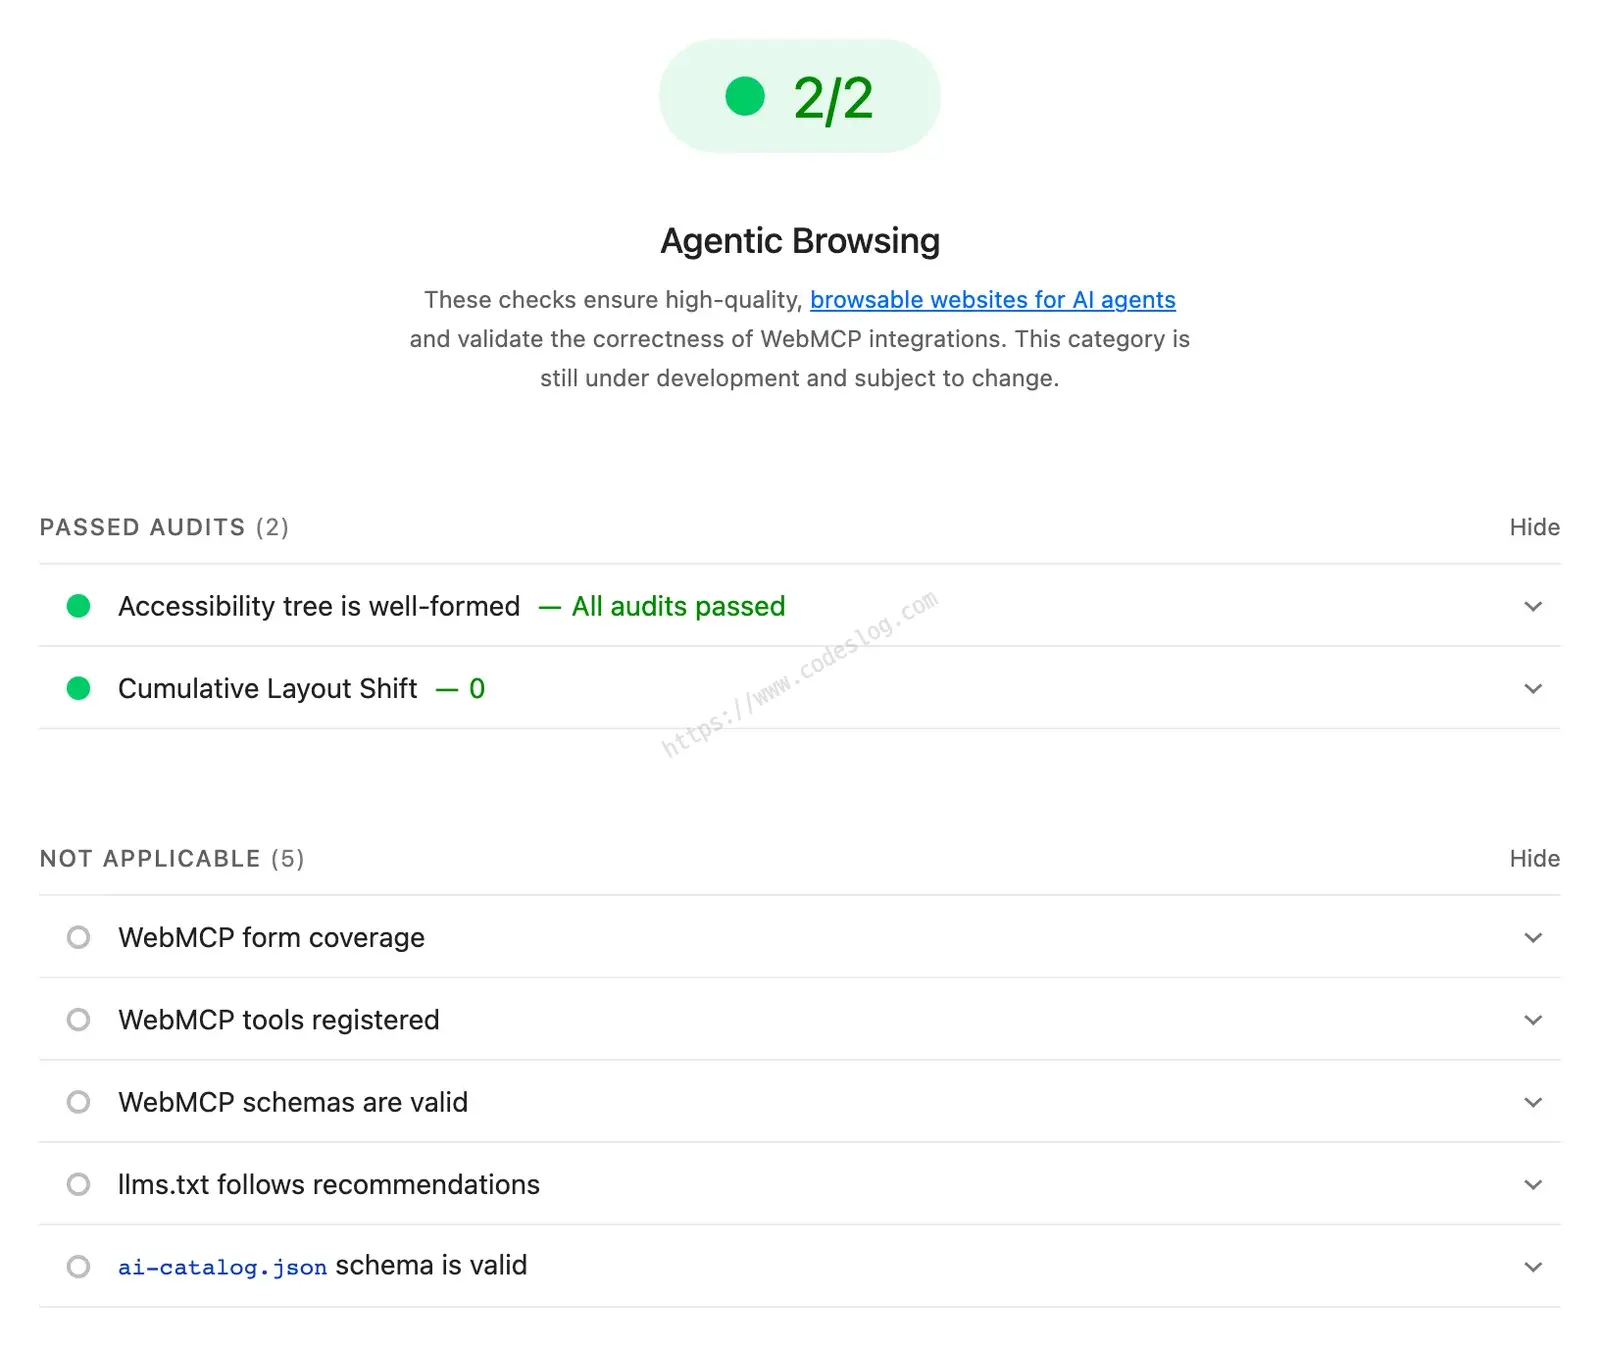Image resolution: width=1600 pixels, height=1347 pixels.
Task: Click 'llms.txt follows recommendations' audit title
Action: pyautogui.click(x=329, y=1184)
